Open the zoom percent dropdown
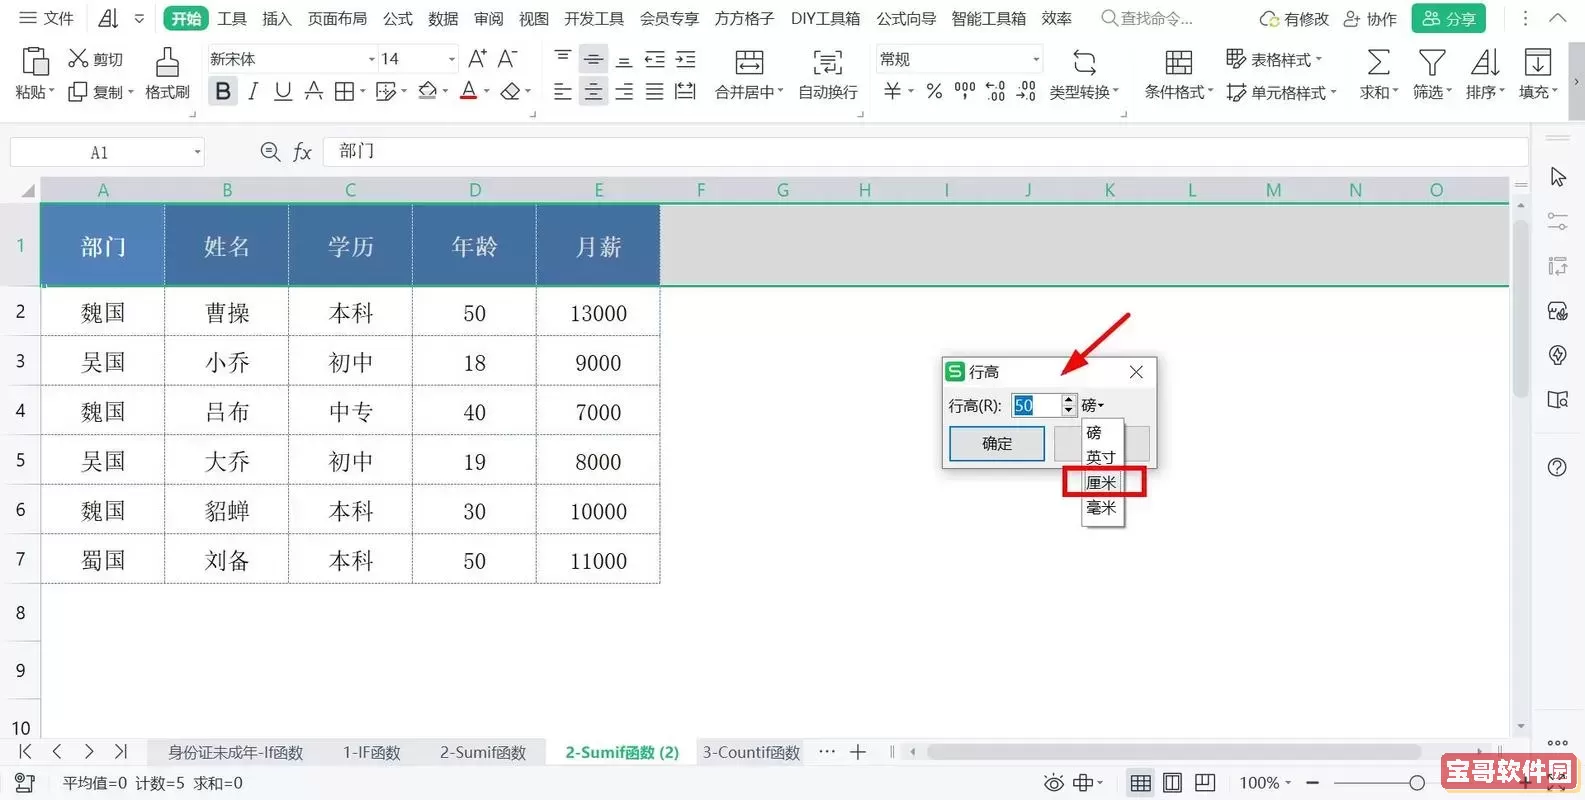Viewport: 1585px width, 800px height. pos(1287,783)
